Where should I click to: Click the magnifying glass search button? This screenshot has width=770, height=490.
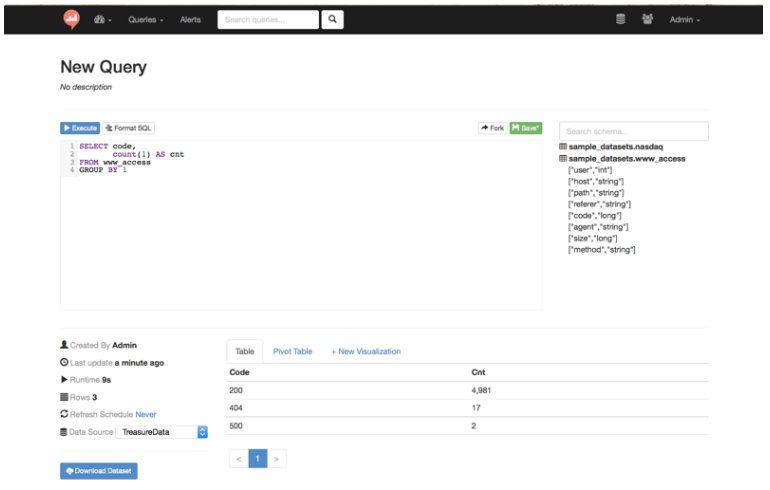[x=333, y=18]
